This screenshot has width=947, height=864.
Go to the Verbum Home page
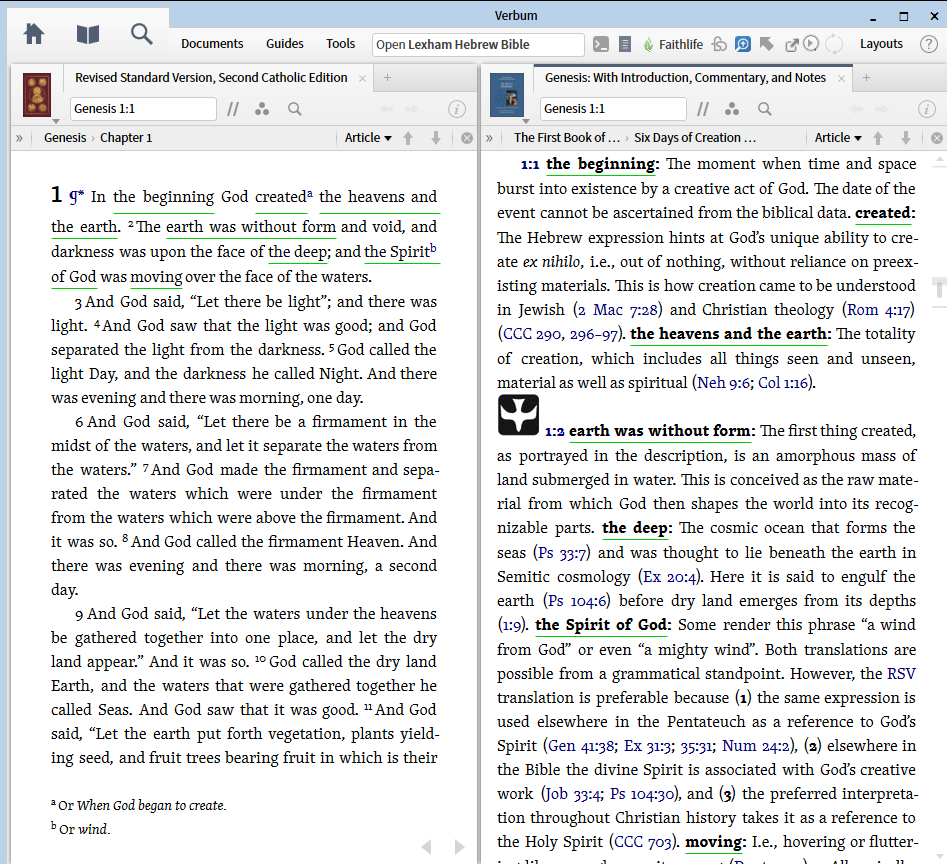[34, 34]
